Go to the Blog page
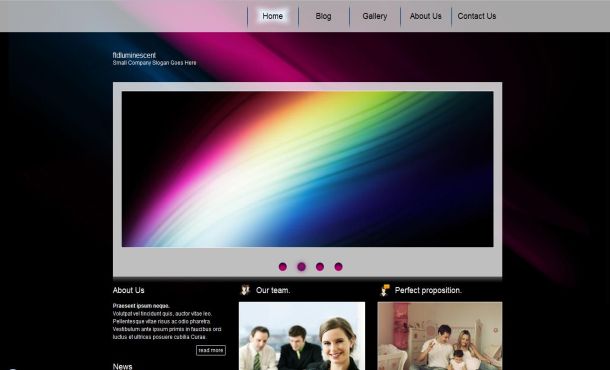The height and width of the screenshot is (370, 610). click(x=323, y=16)
